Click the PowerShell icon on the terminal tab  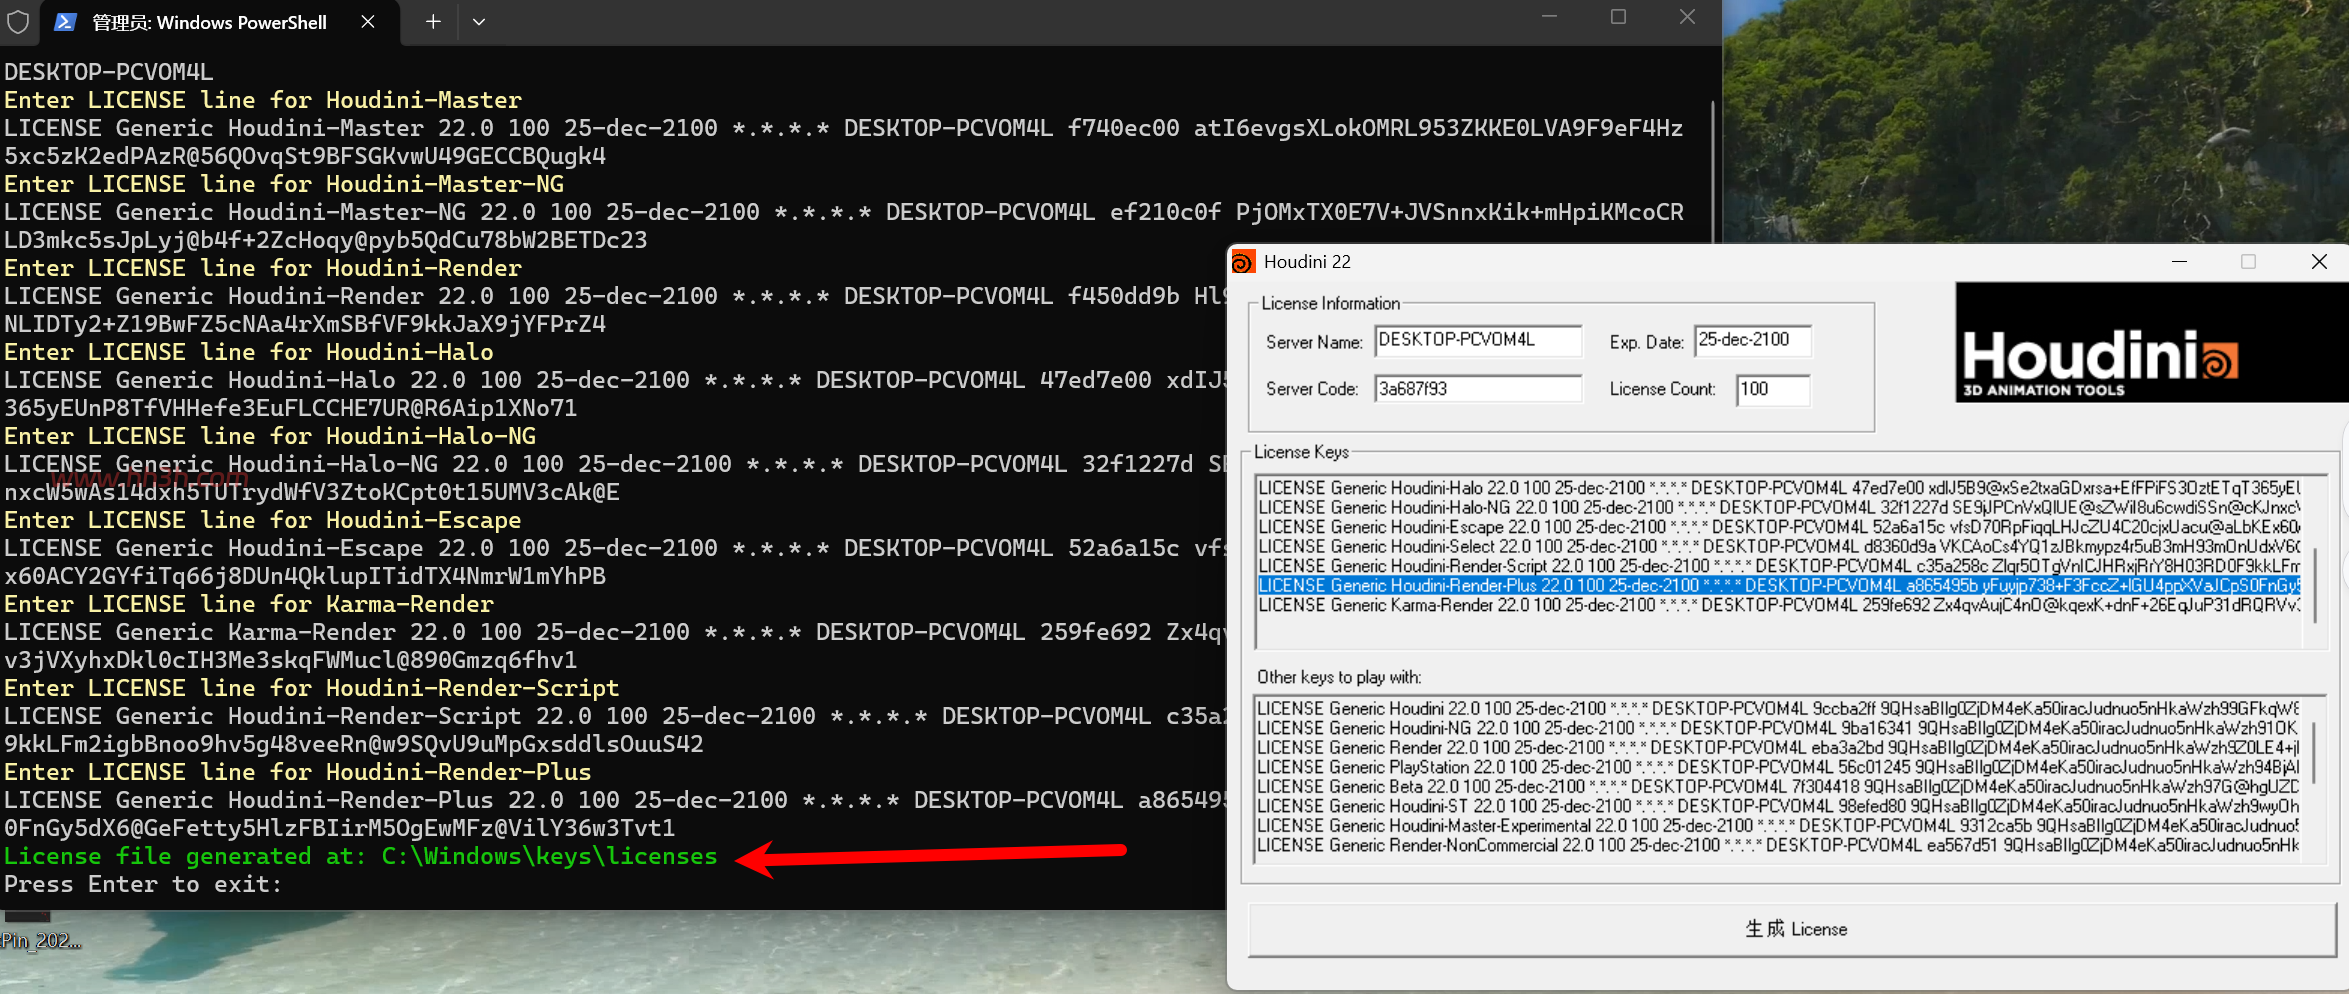point(65,22)
